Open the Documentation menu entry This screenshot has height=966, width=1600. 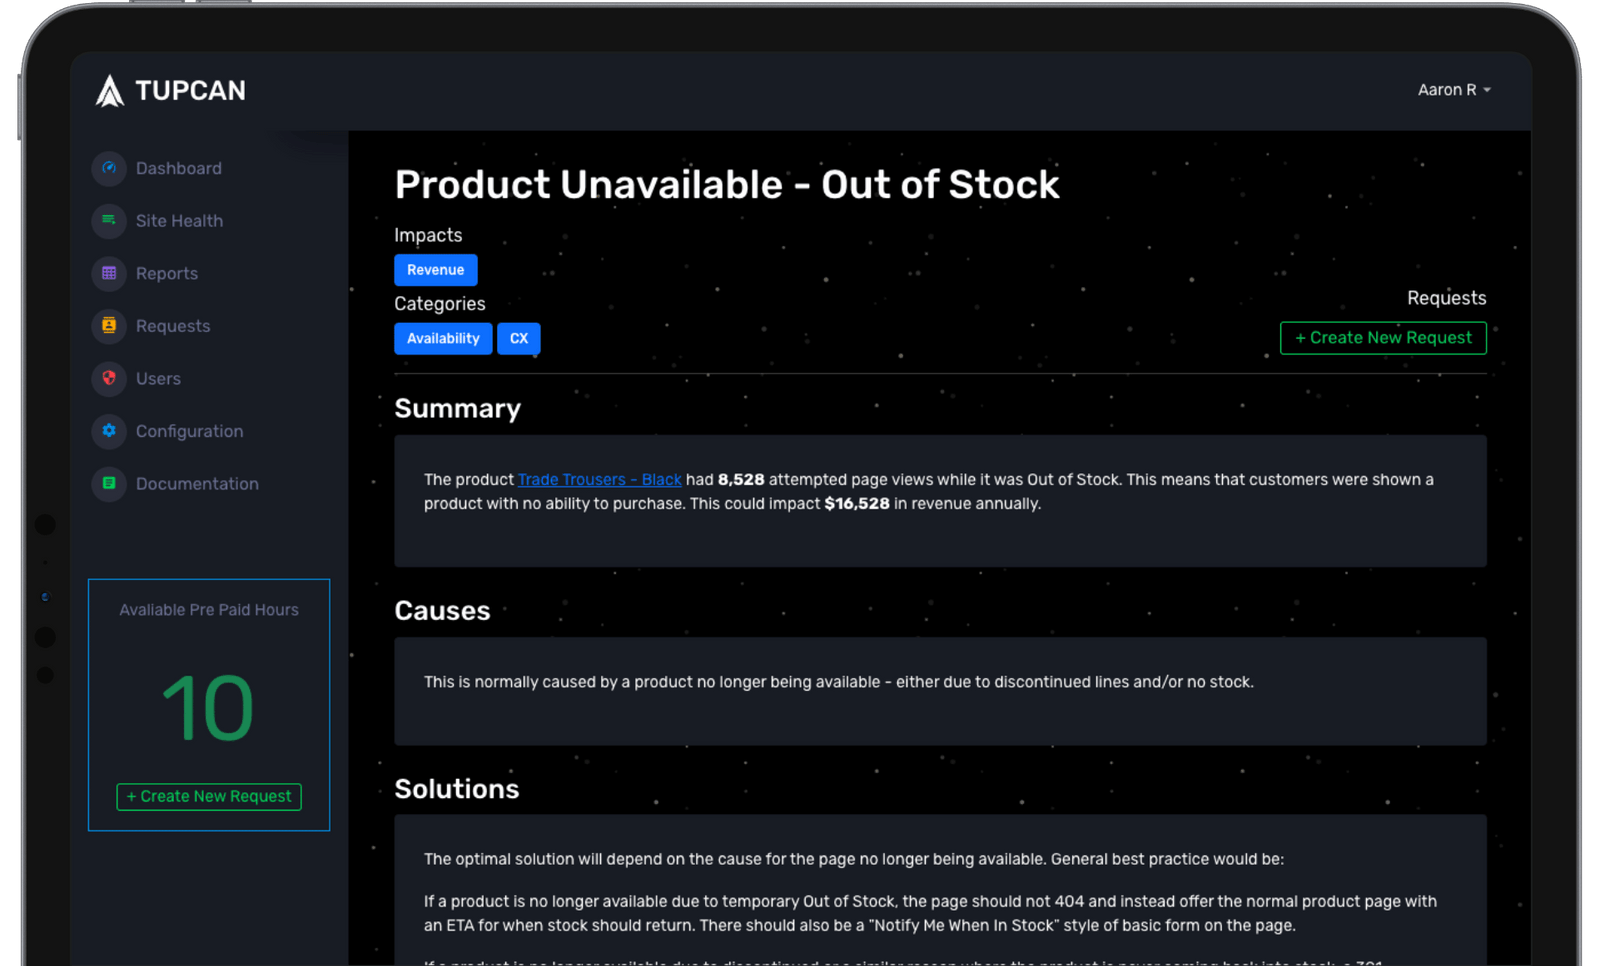pyautogui.click(x=197, y=483)
